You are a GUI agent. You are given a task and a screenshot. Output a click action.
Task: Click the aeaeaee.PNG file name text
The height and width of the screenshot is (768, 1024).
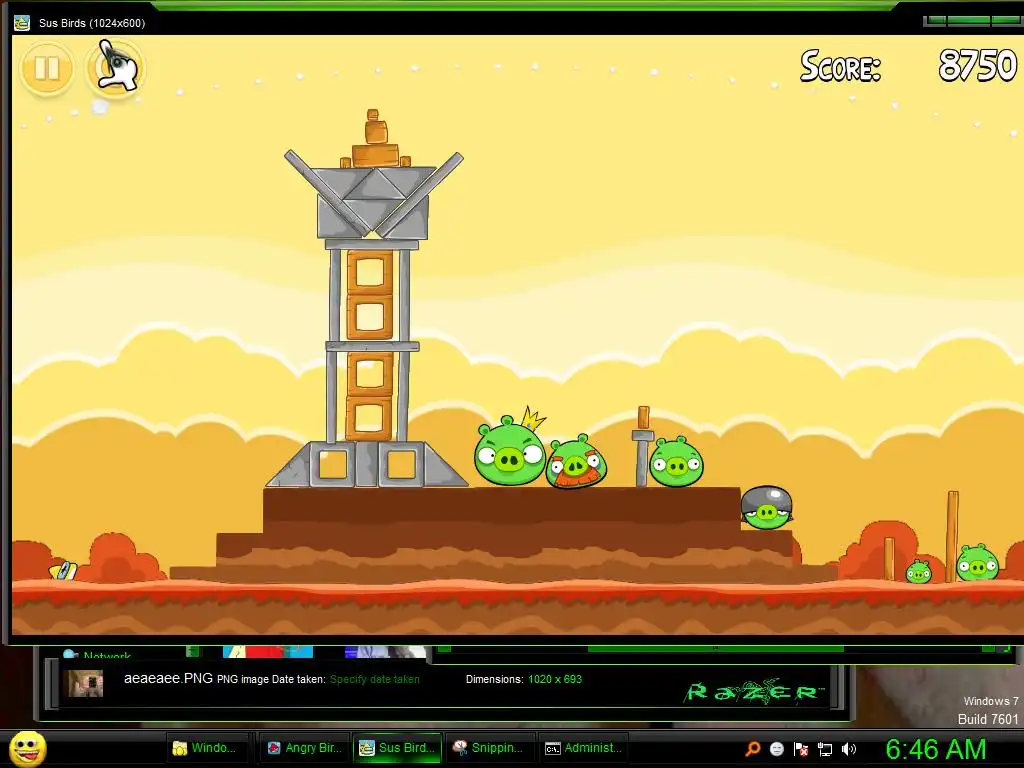[168, 679]
